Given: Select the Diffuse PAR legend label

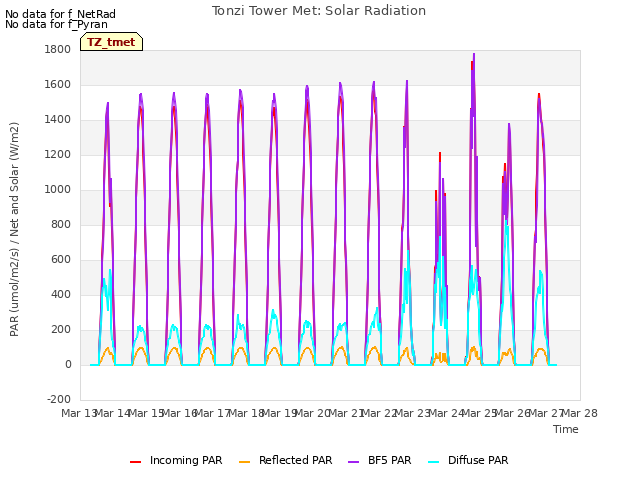Looking at the screenshot, I should point(478,460).
